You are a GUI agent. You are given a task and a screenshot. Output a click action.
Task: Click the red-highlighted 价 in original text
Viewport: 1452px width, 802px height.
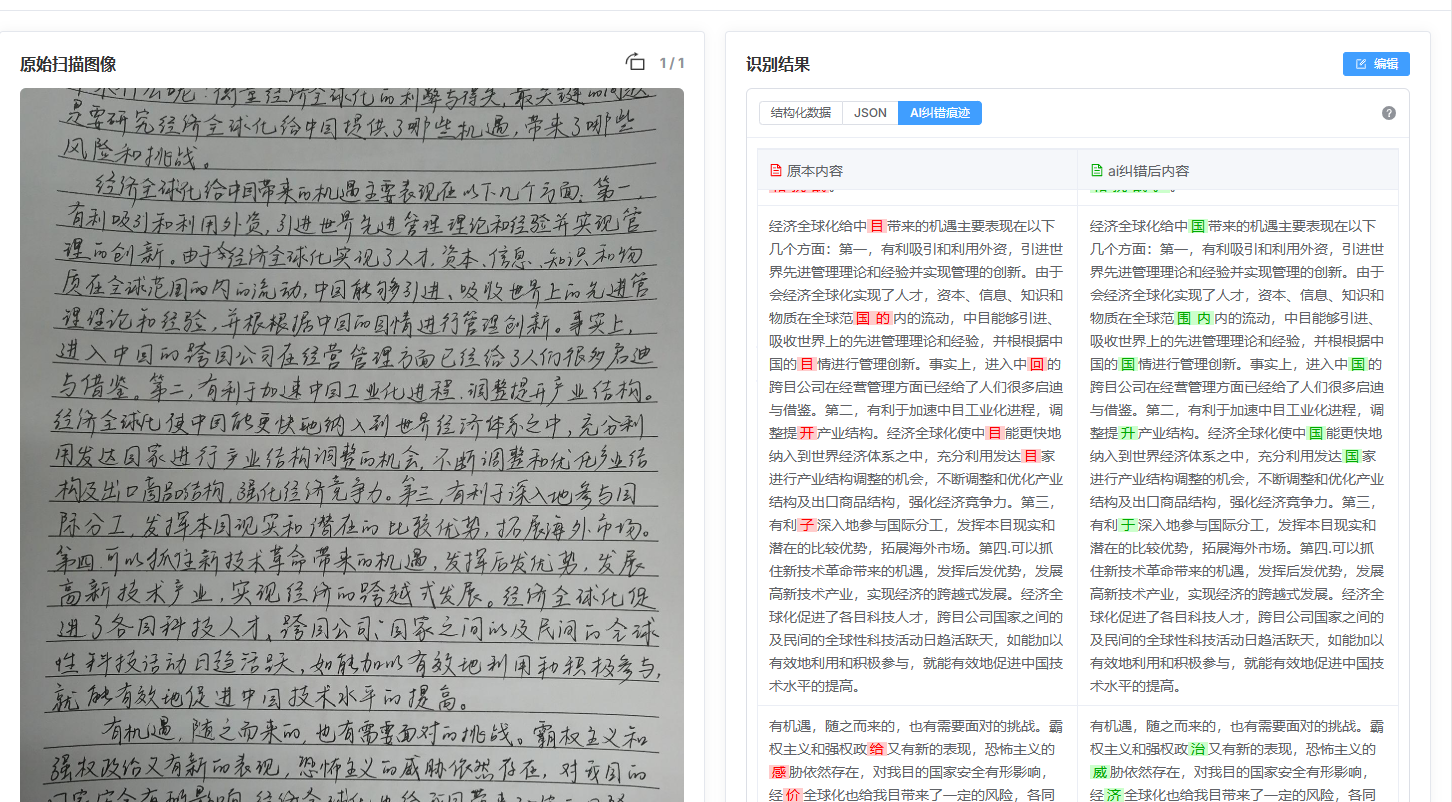click(793, 795)
